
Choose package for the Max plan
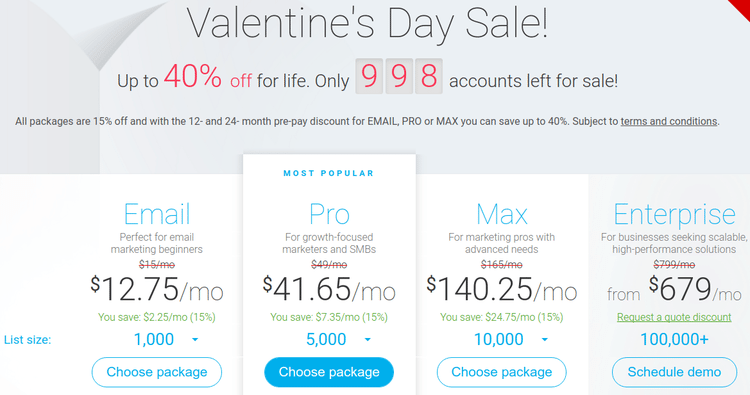[x=502, y=372]
